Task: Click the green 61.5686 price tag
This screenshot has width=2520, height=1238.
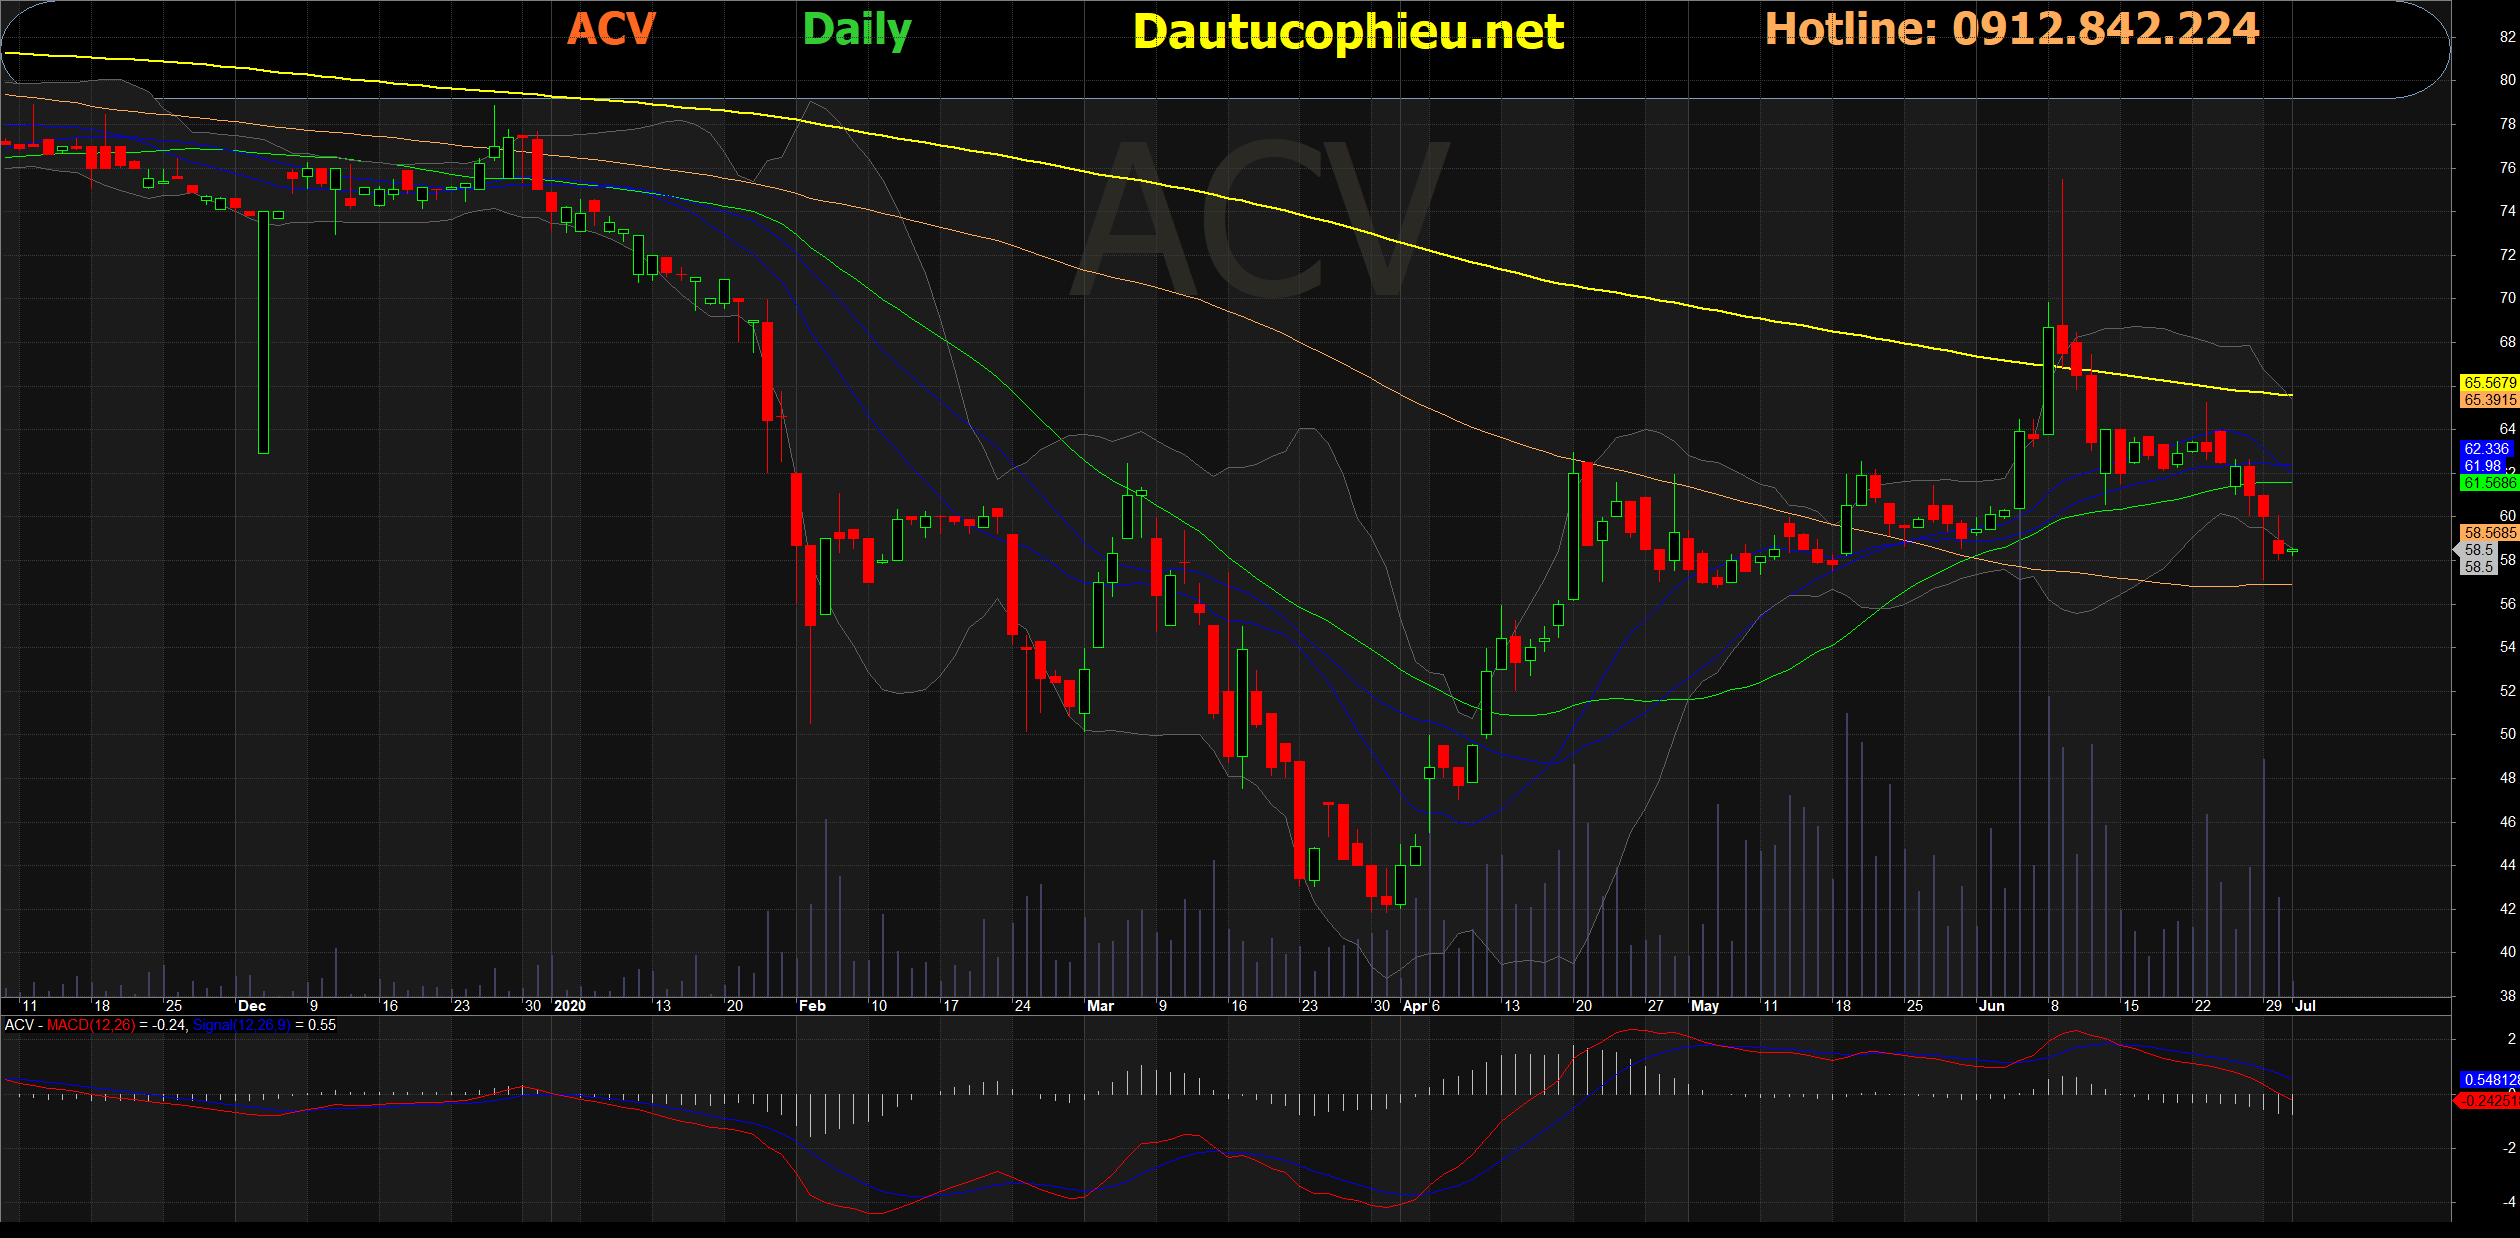Action: point(2489,483)
